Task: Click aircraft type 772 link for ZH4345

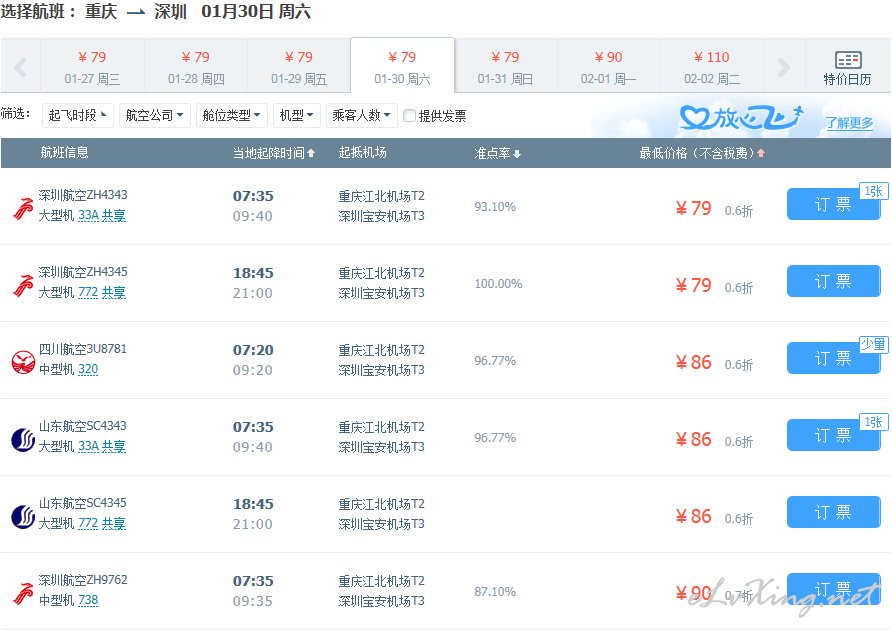Action: 88,293
